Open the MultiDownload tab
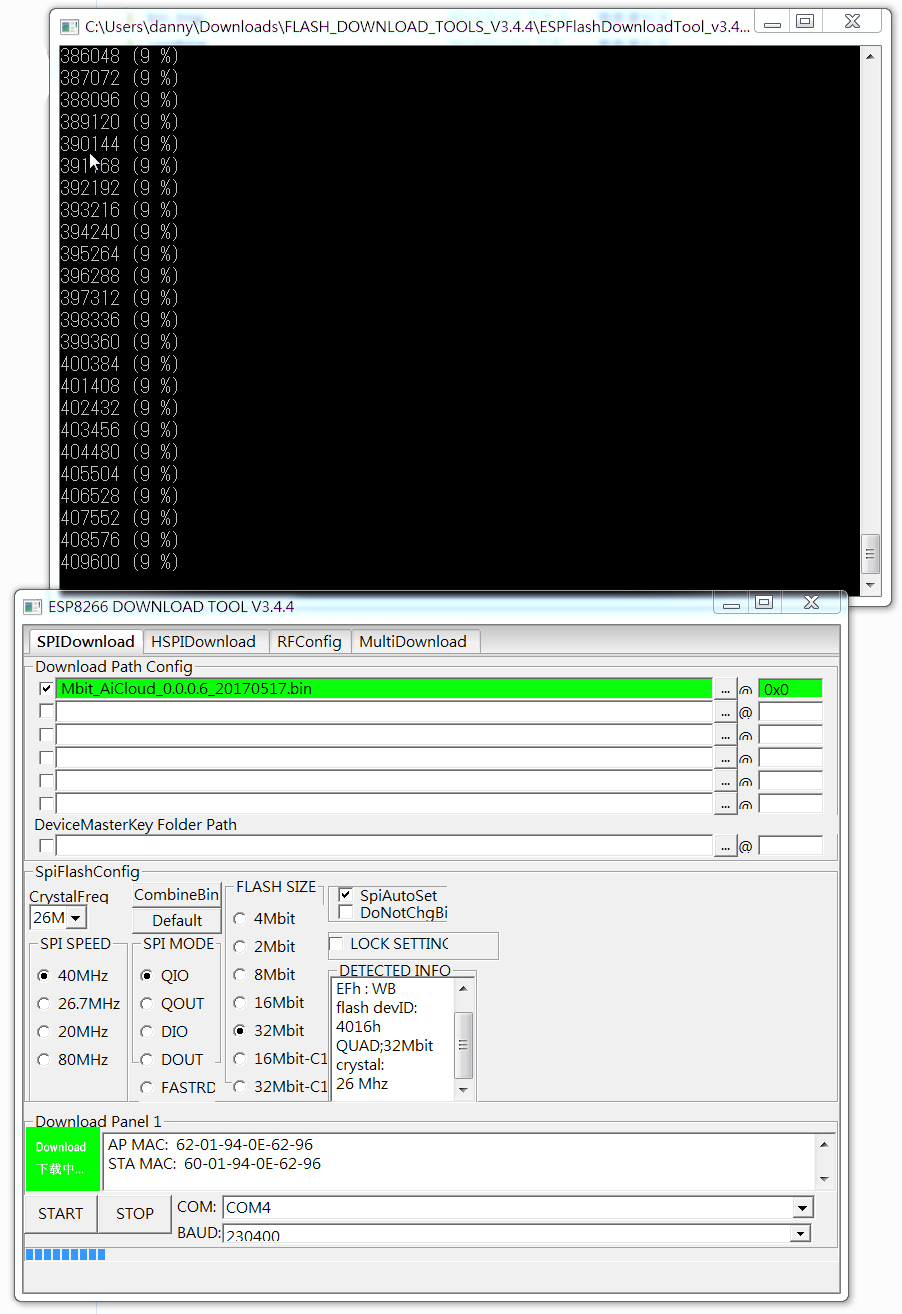 click(x=413, y=641)
